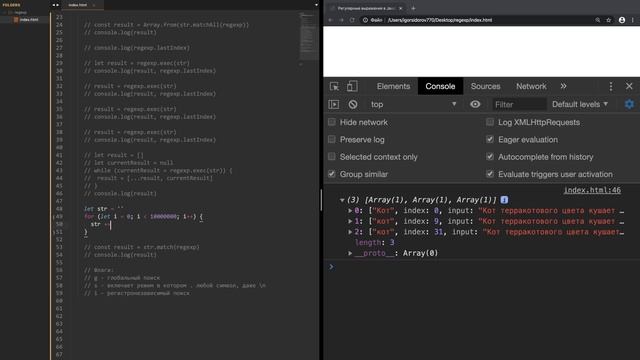
Task: Open the Default levels dropdown
Action: tap(580, 104)
